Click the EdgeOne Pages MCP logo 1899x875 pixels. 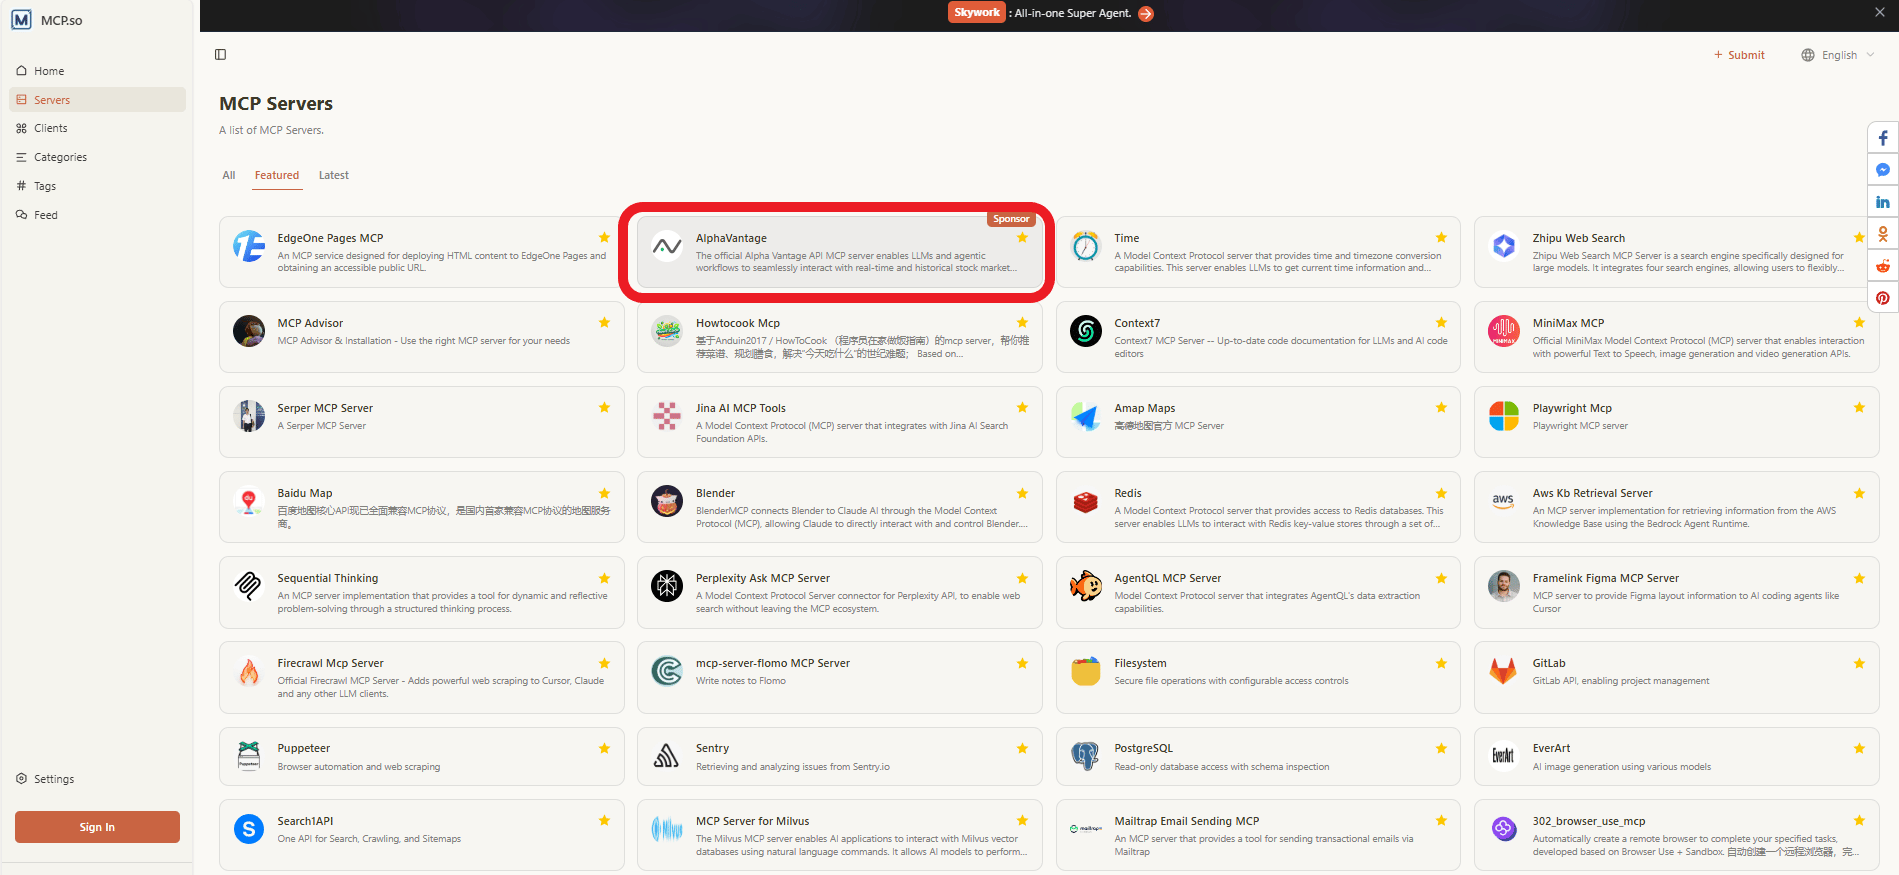tap(249, 246)
